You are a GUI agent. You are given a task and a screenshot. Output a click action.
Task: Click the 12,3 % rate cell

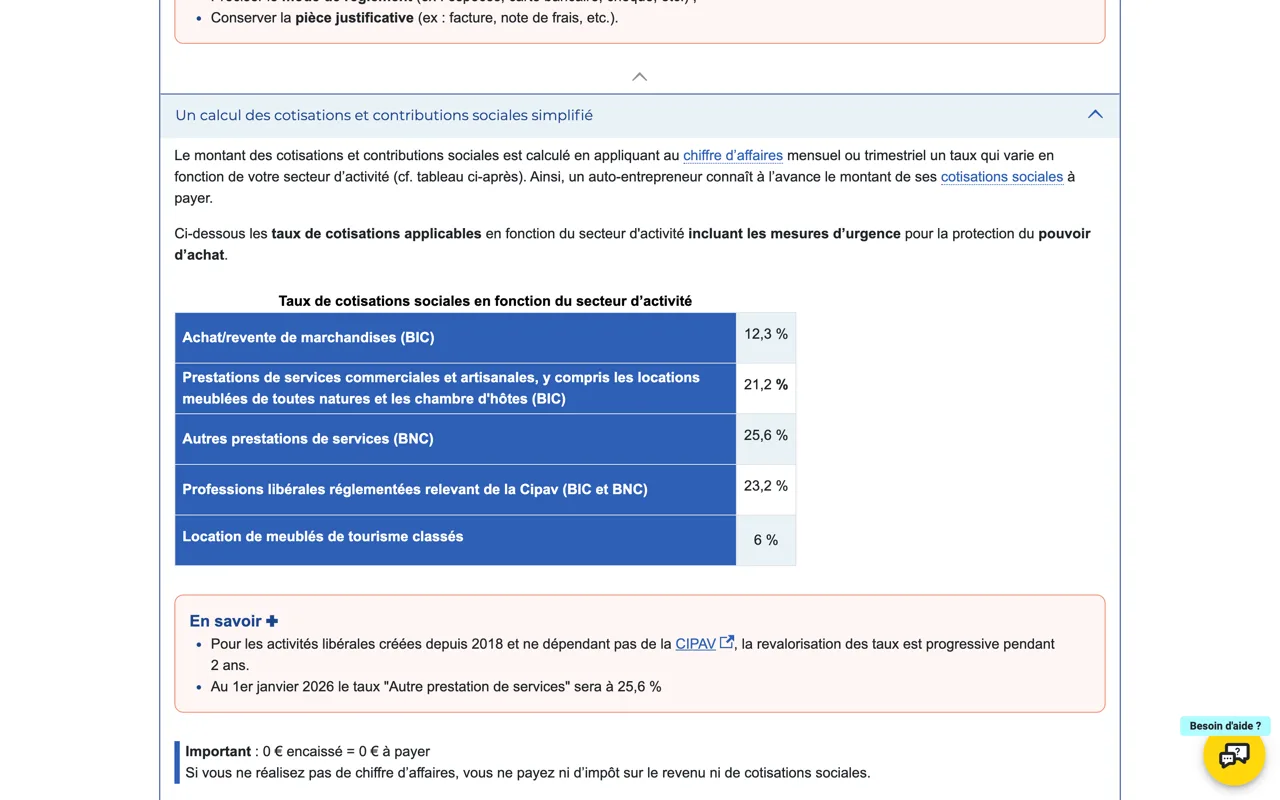point(766,338)
